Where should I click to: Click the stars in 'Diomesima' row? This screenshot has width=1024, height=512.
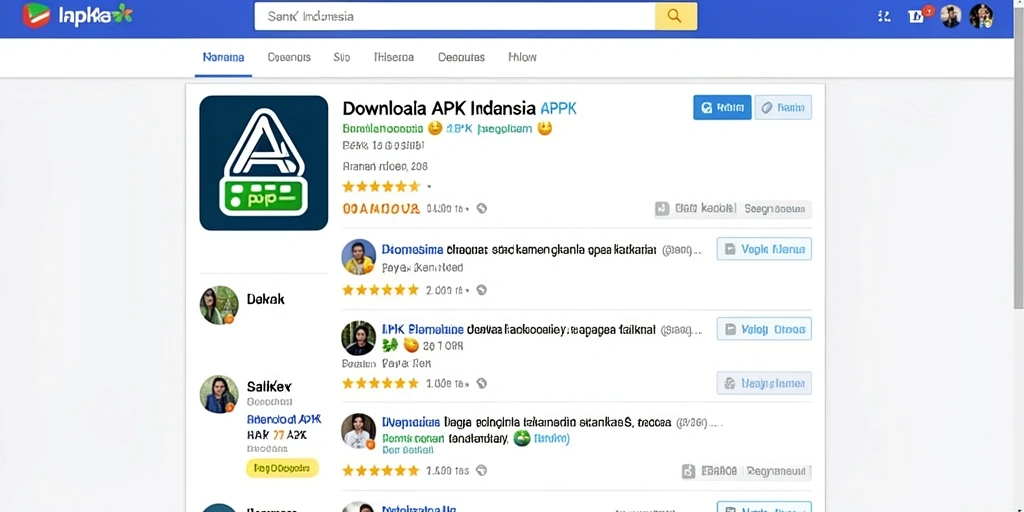(x=380, y=290)
